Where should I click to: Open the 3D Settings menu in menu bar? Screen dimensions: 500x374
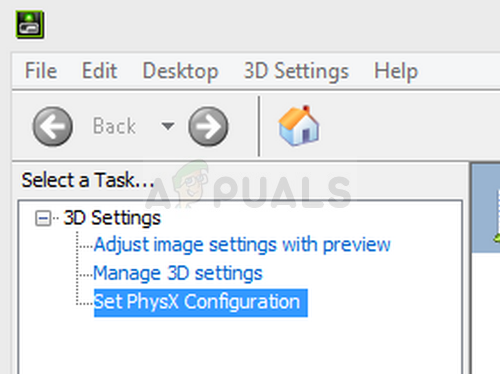point(296,71)
